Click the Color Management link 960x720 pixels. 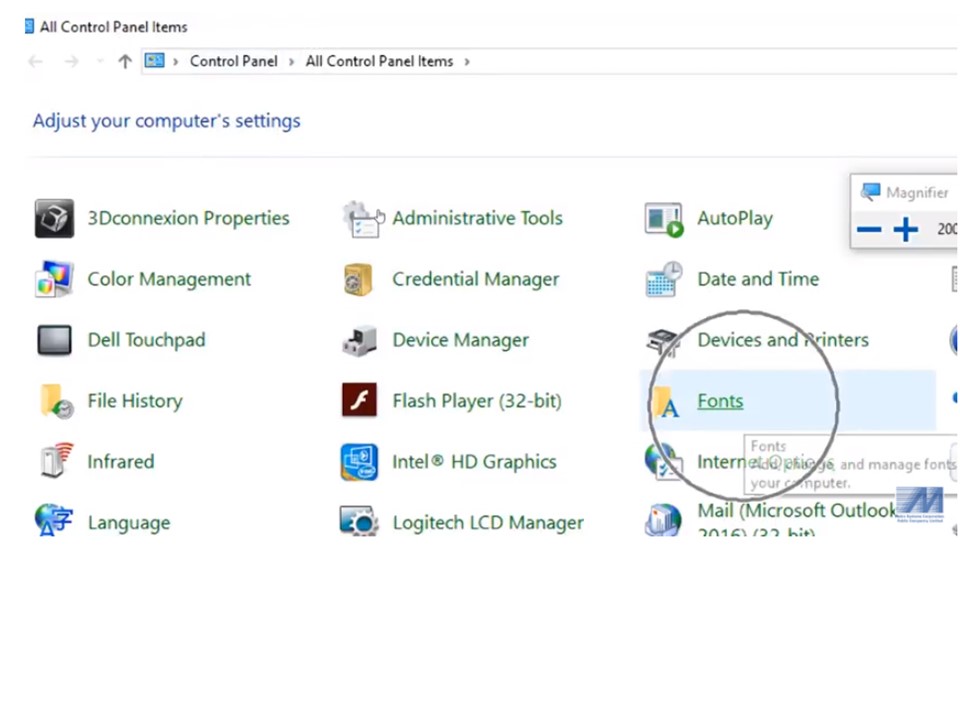[x=169, y=279]
